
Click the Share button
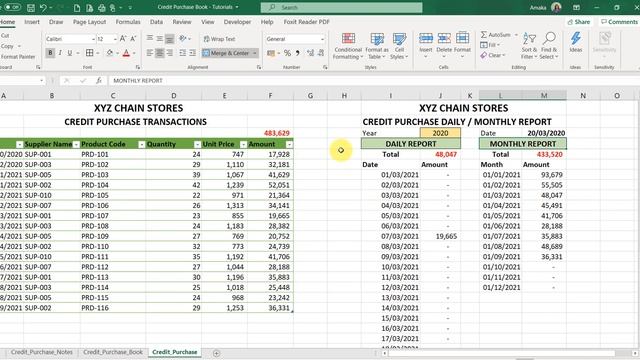click(x=579, y=22)
